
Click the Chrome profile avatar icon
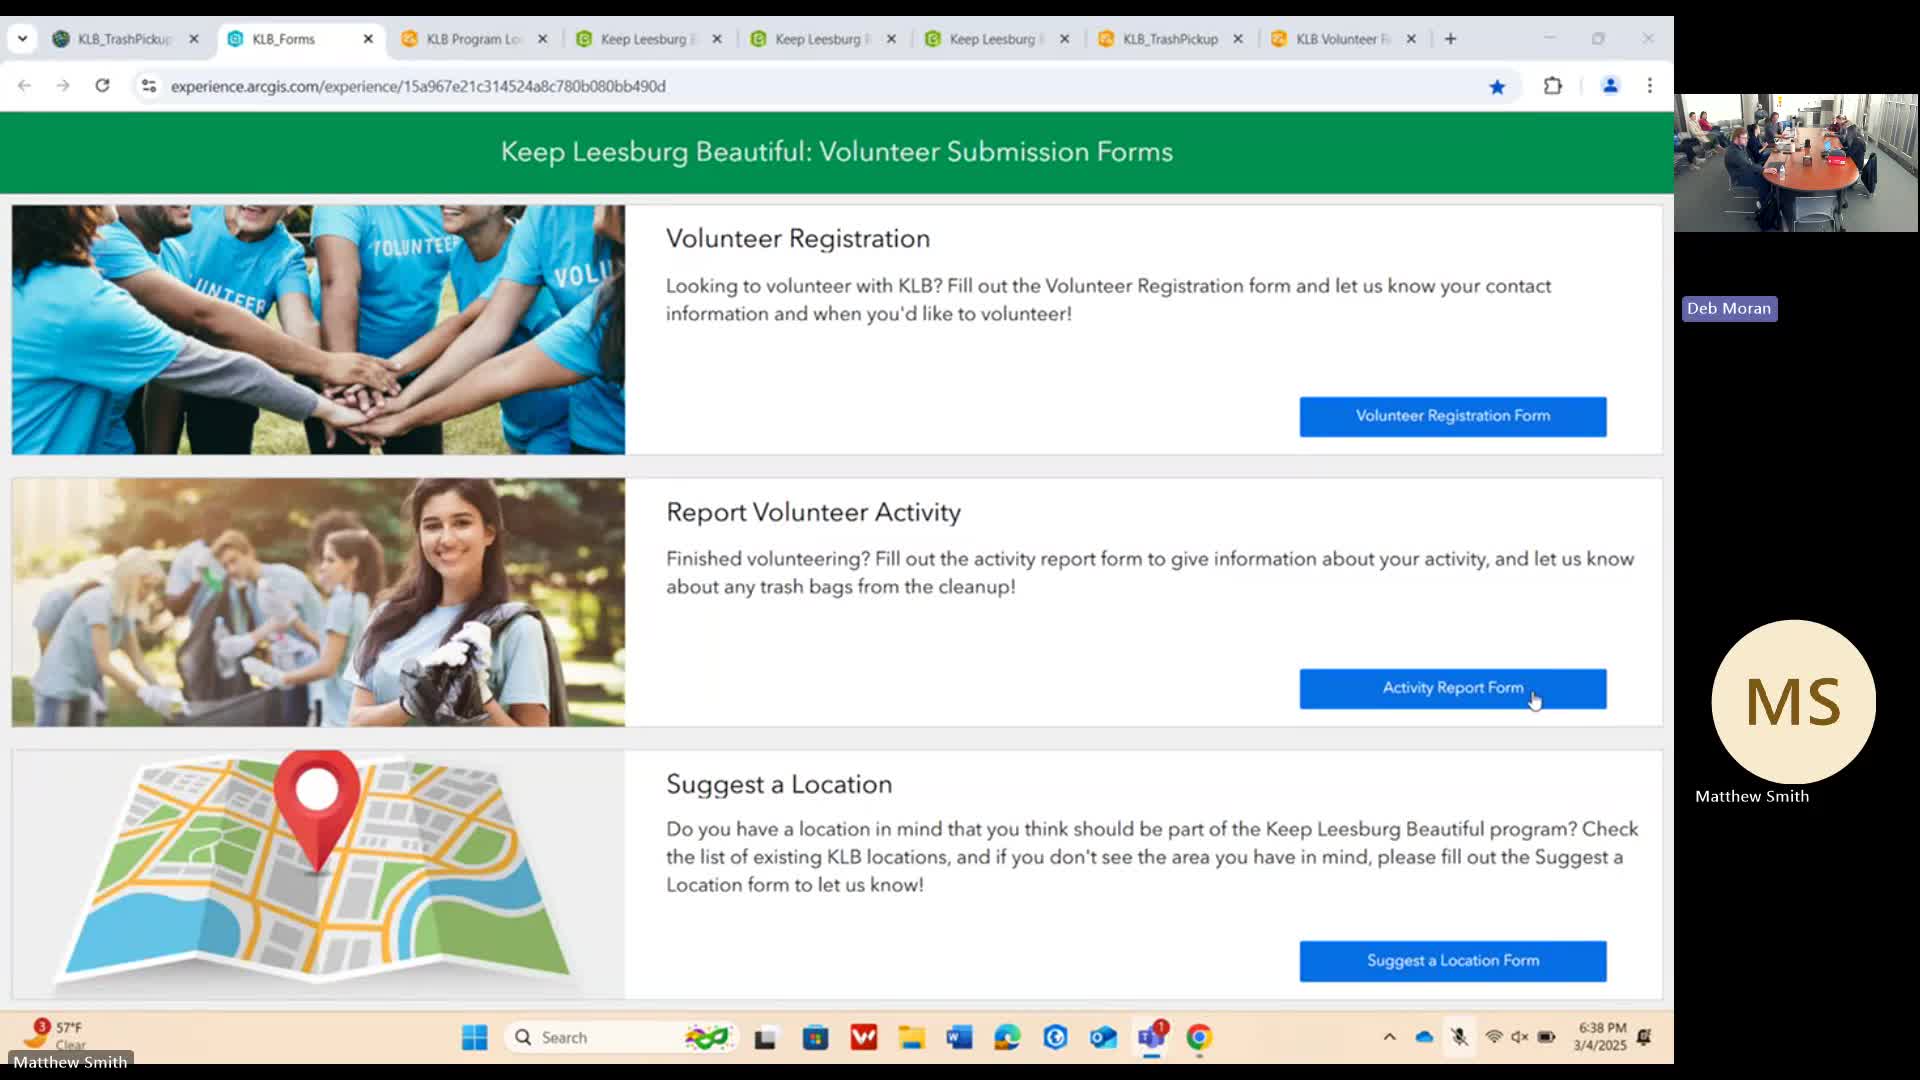(1610, 86)
